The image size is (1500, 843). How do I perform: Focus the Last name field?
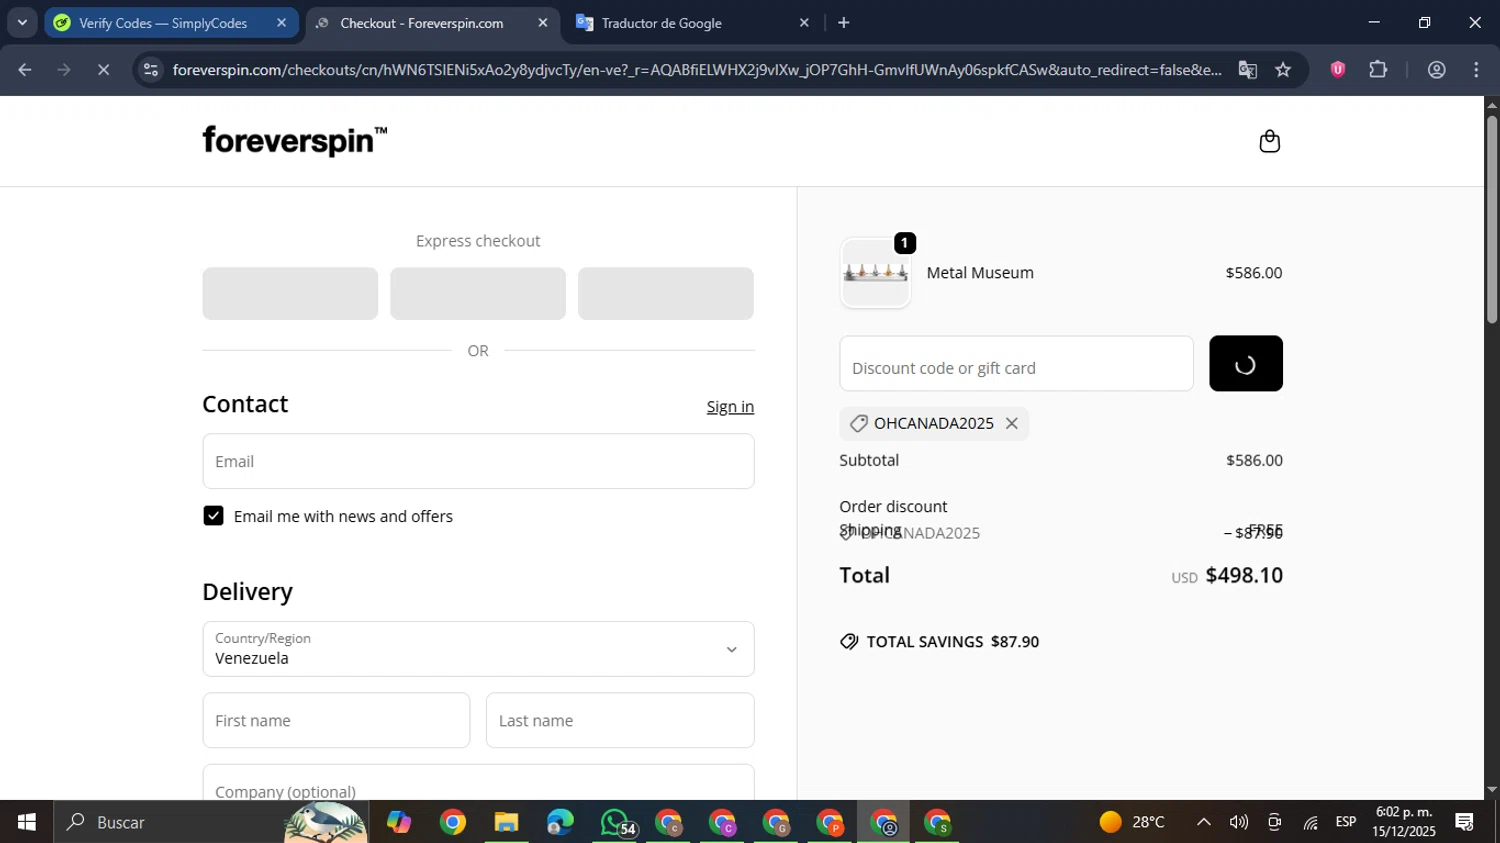[x=620, y=720]
